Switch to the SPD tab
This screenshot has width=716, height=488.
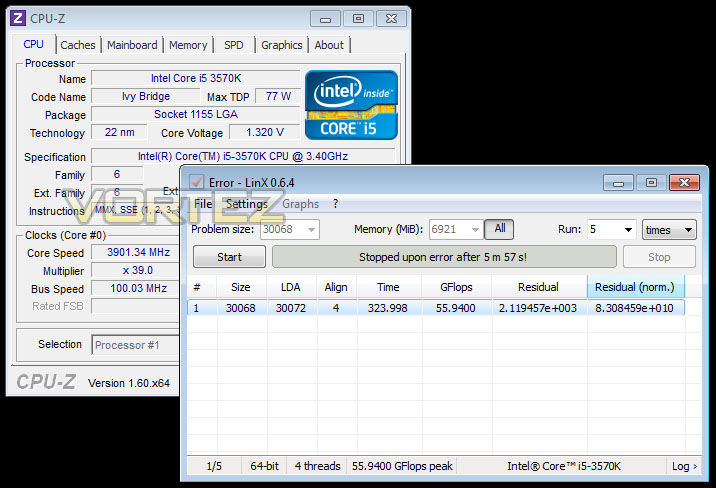click(233, 45)
